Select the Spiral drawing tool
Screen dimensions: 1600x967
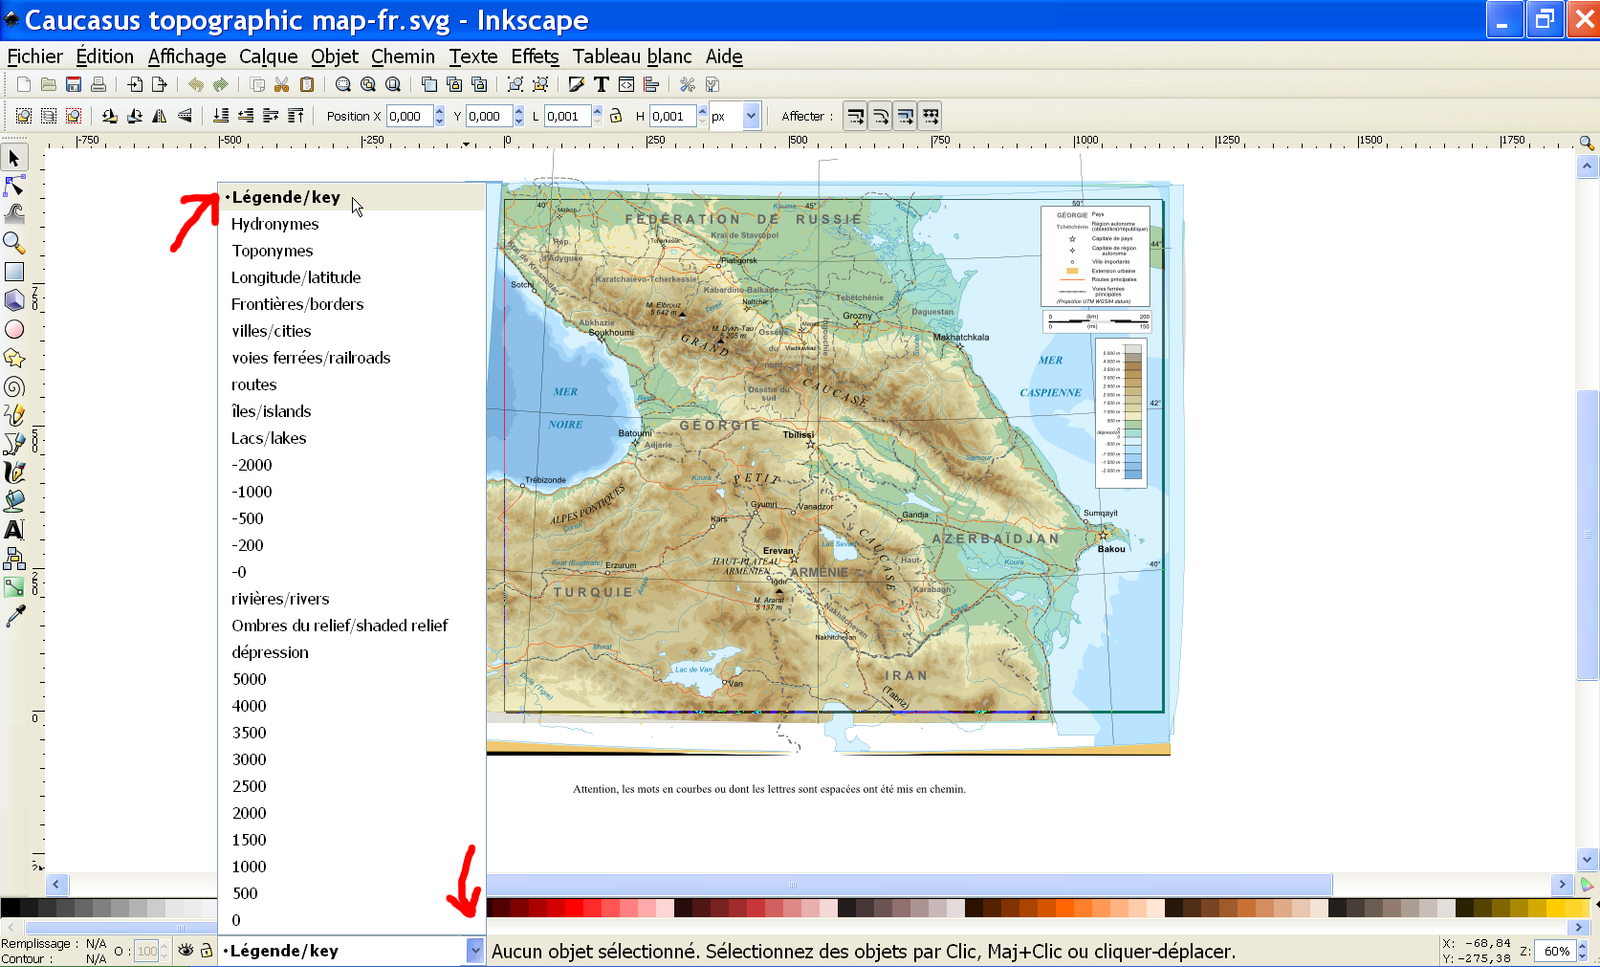coord(14,387)
